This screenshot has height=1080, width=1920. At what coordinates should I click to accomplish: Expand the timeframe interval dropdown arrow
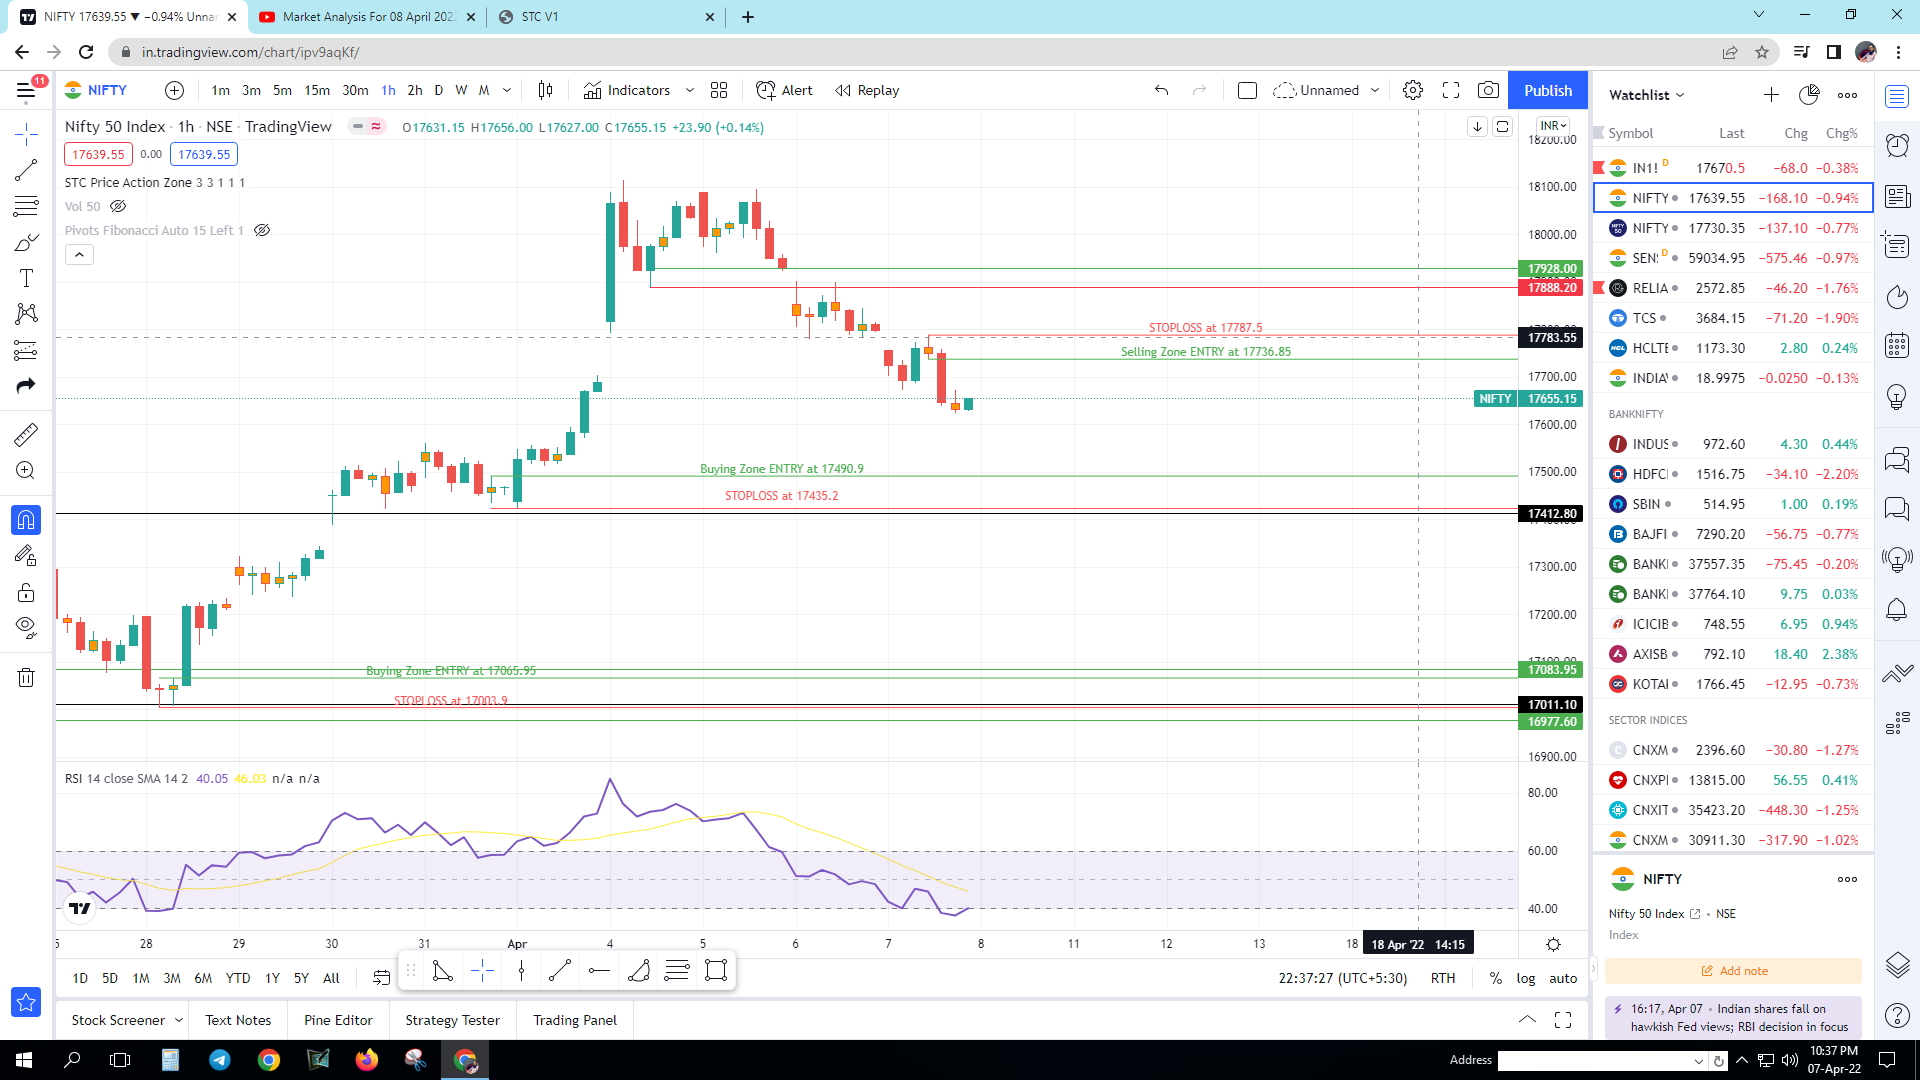pyautogui.click(x=507, y=90)
